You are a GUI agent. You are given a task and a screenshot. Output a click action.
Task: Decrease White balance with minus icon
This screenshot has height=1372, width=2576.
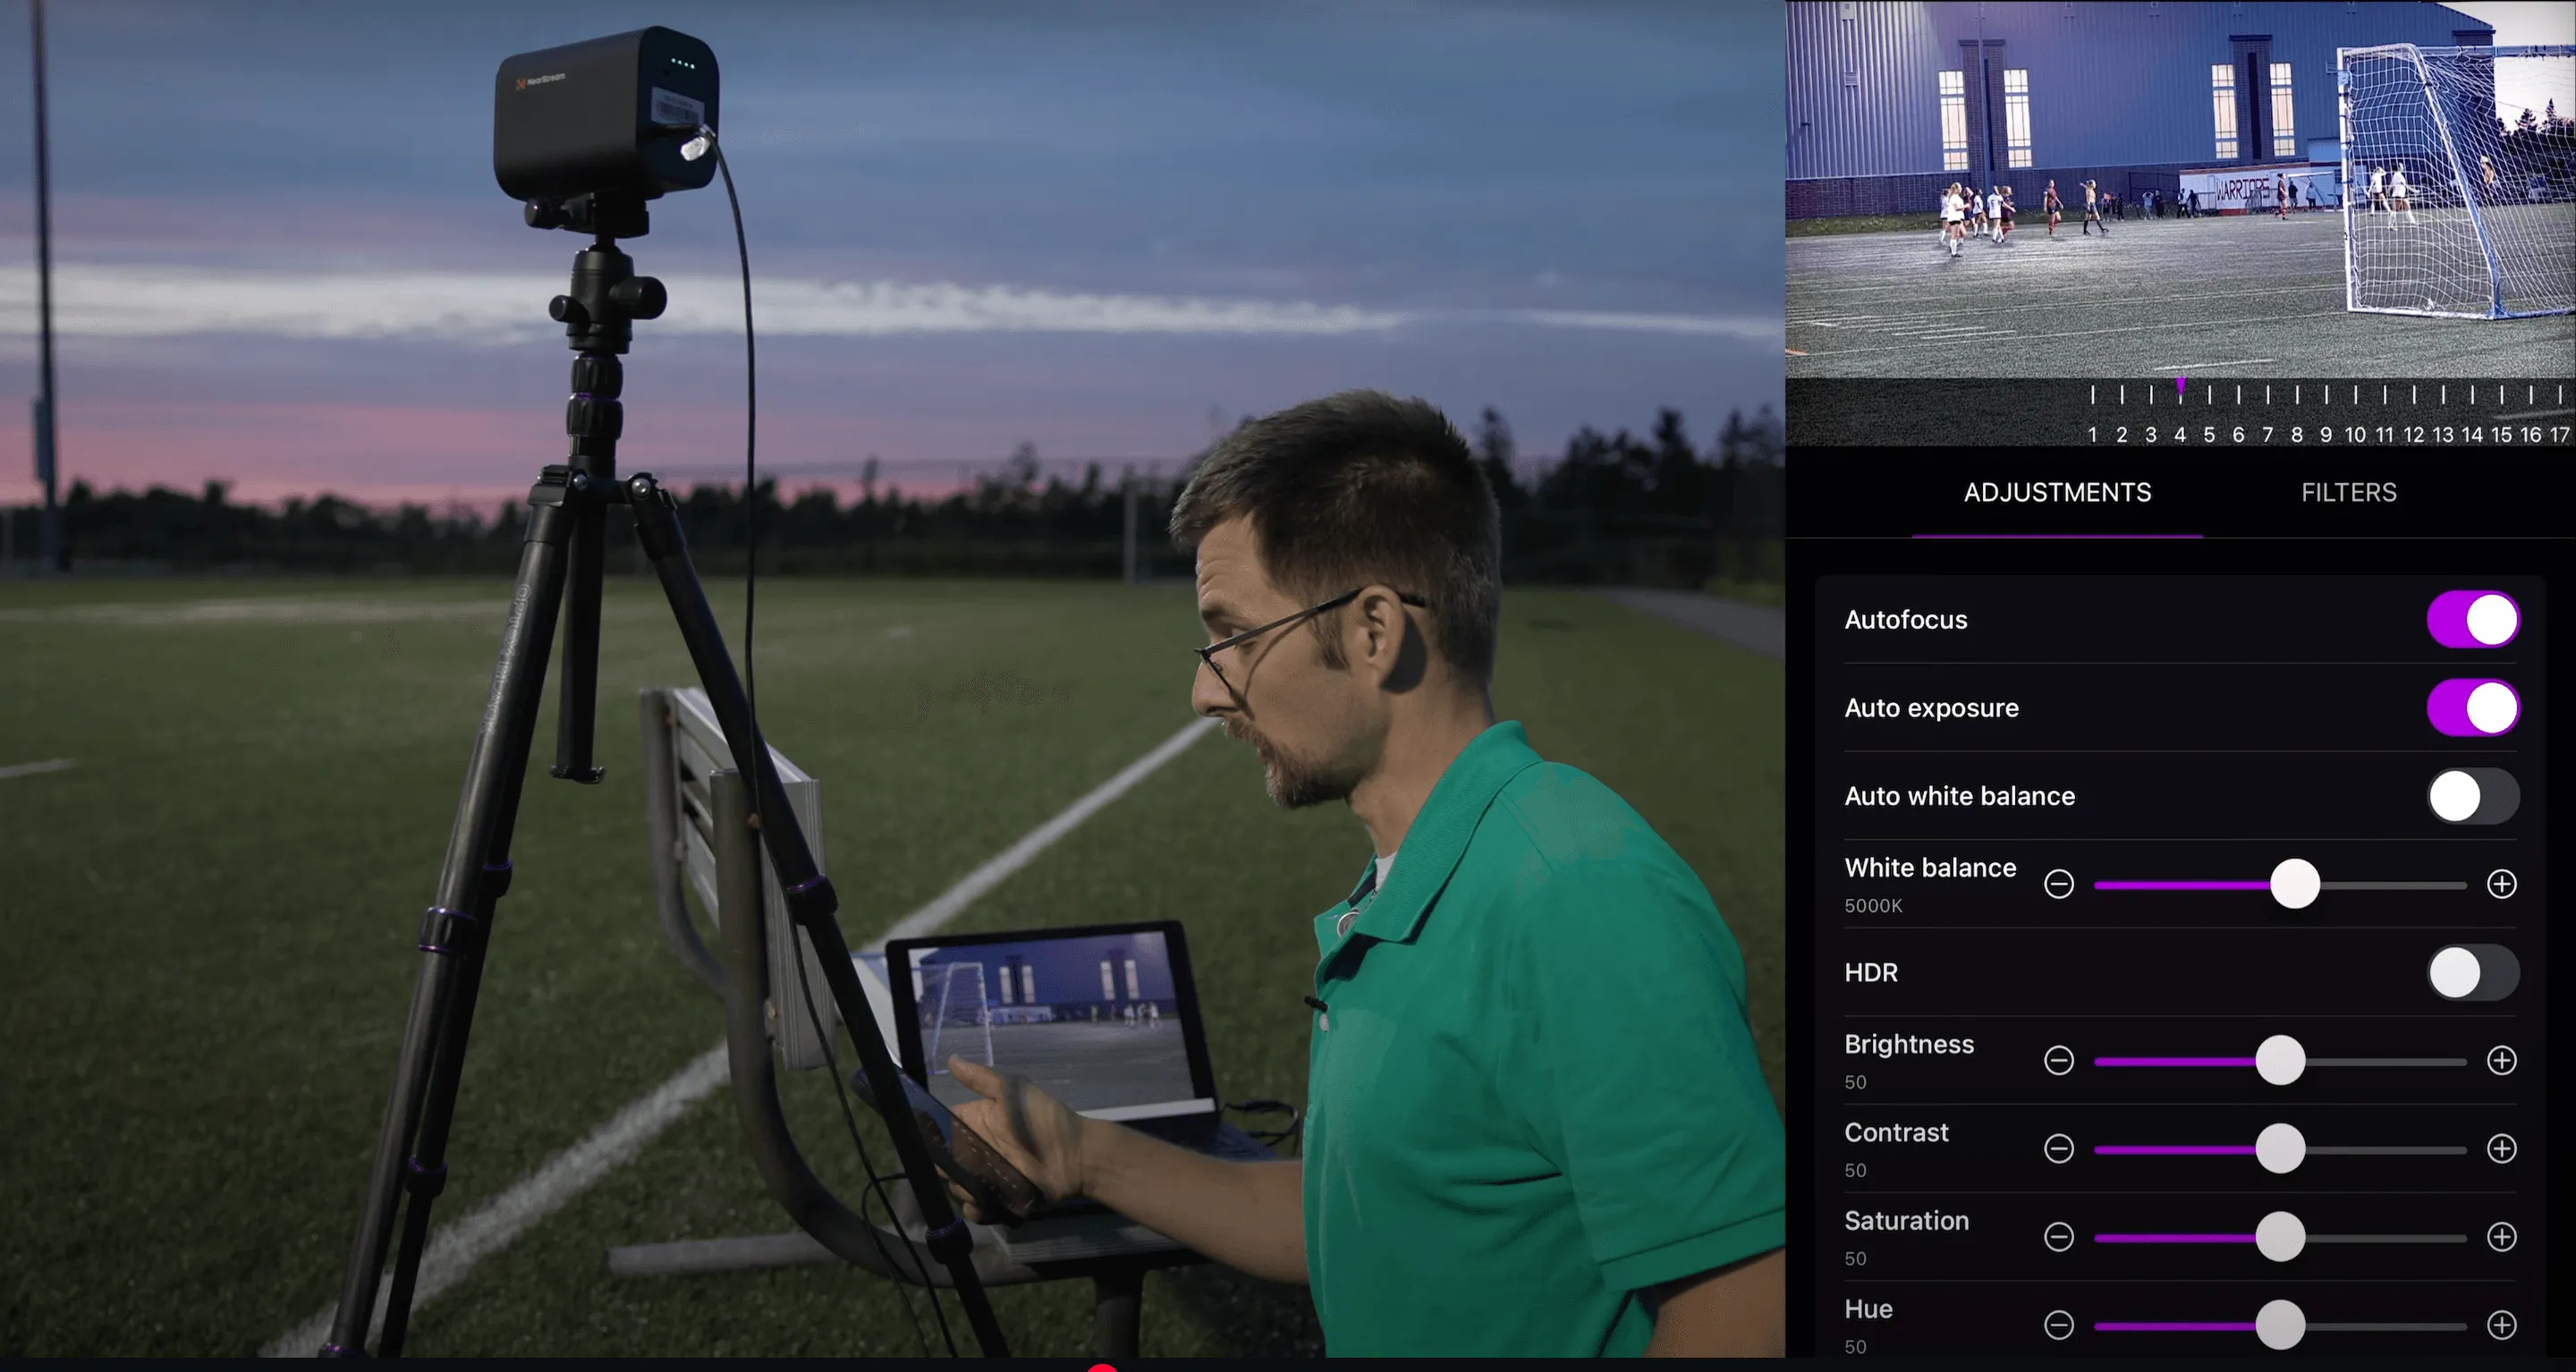[x=2059, y=884]
